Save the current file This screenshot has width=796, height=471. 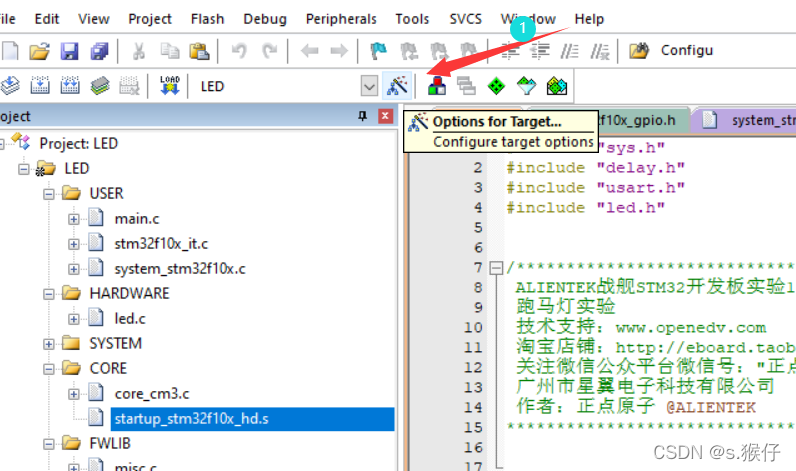click(70, 51)
